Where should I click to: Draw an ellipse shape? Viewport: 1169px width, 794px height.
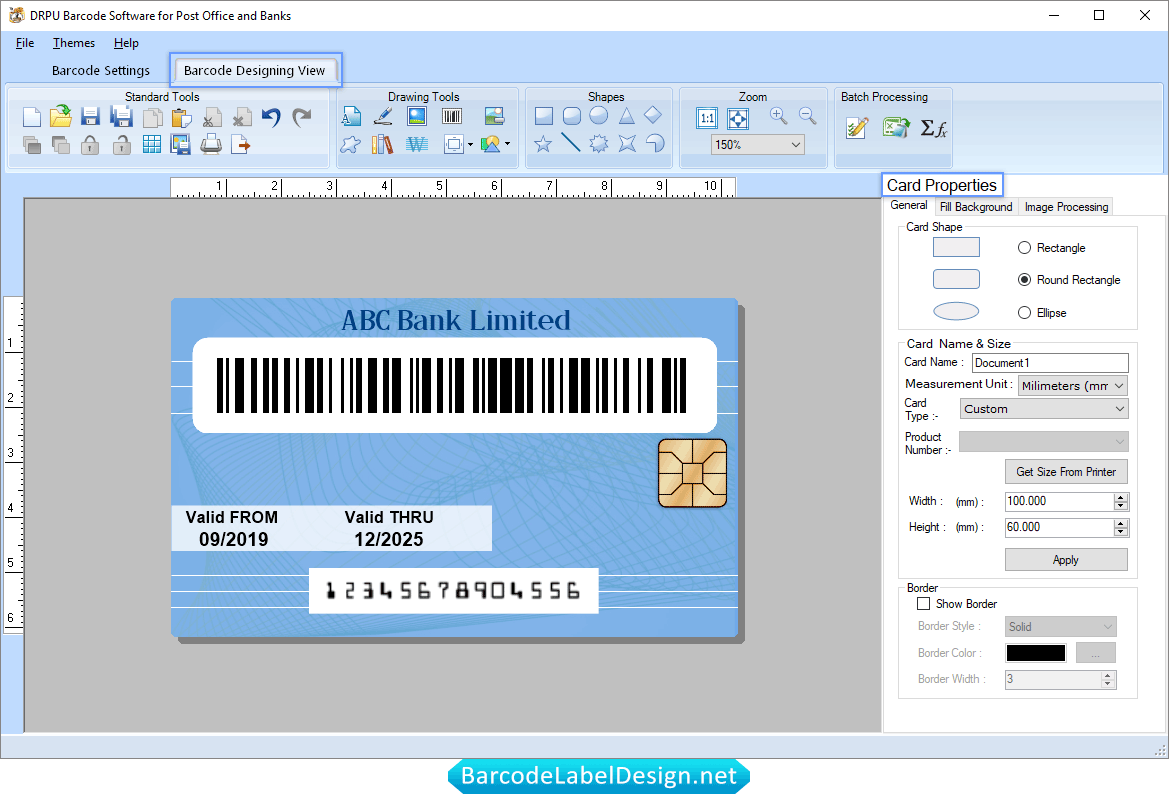coord(599,116)
